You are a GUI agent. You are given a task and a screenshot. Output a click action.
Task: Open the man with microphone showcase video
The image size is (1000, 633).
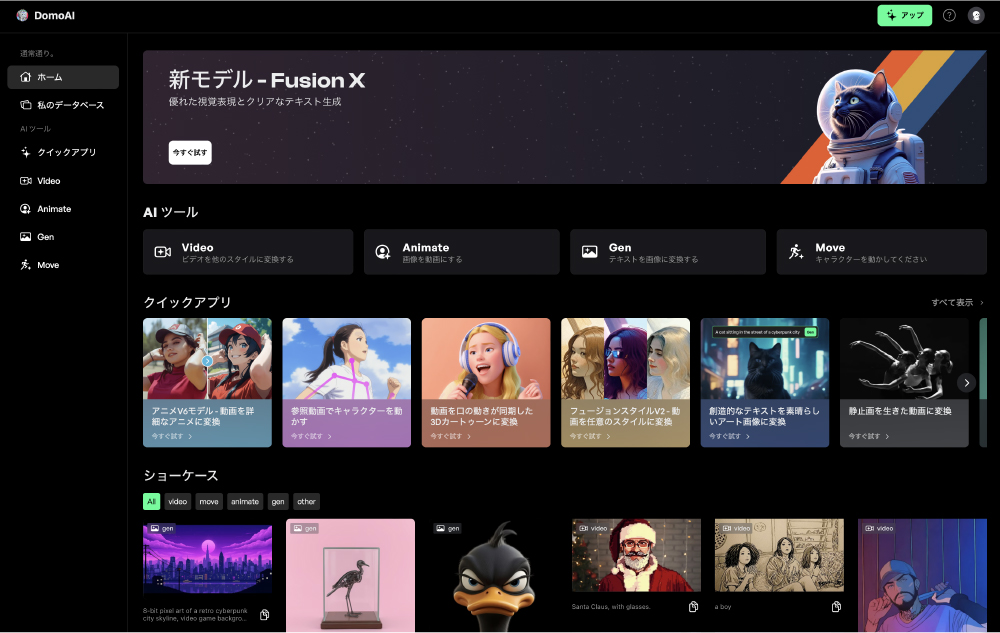point(922,575)
